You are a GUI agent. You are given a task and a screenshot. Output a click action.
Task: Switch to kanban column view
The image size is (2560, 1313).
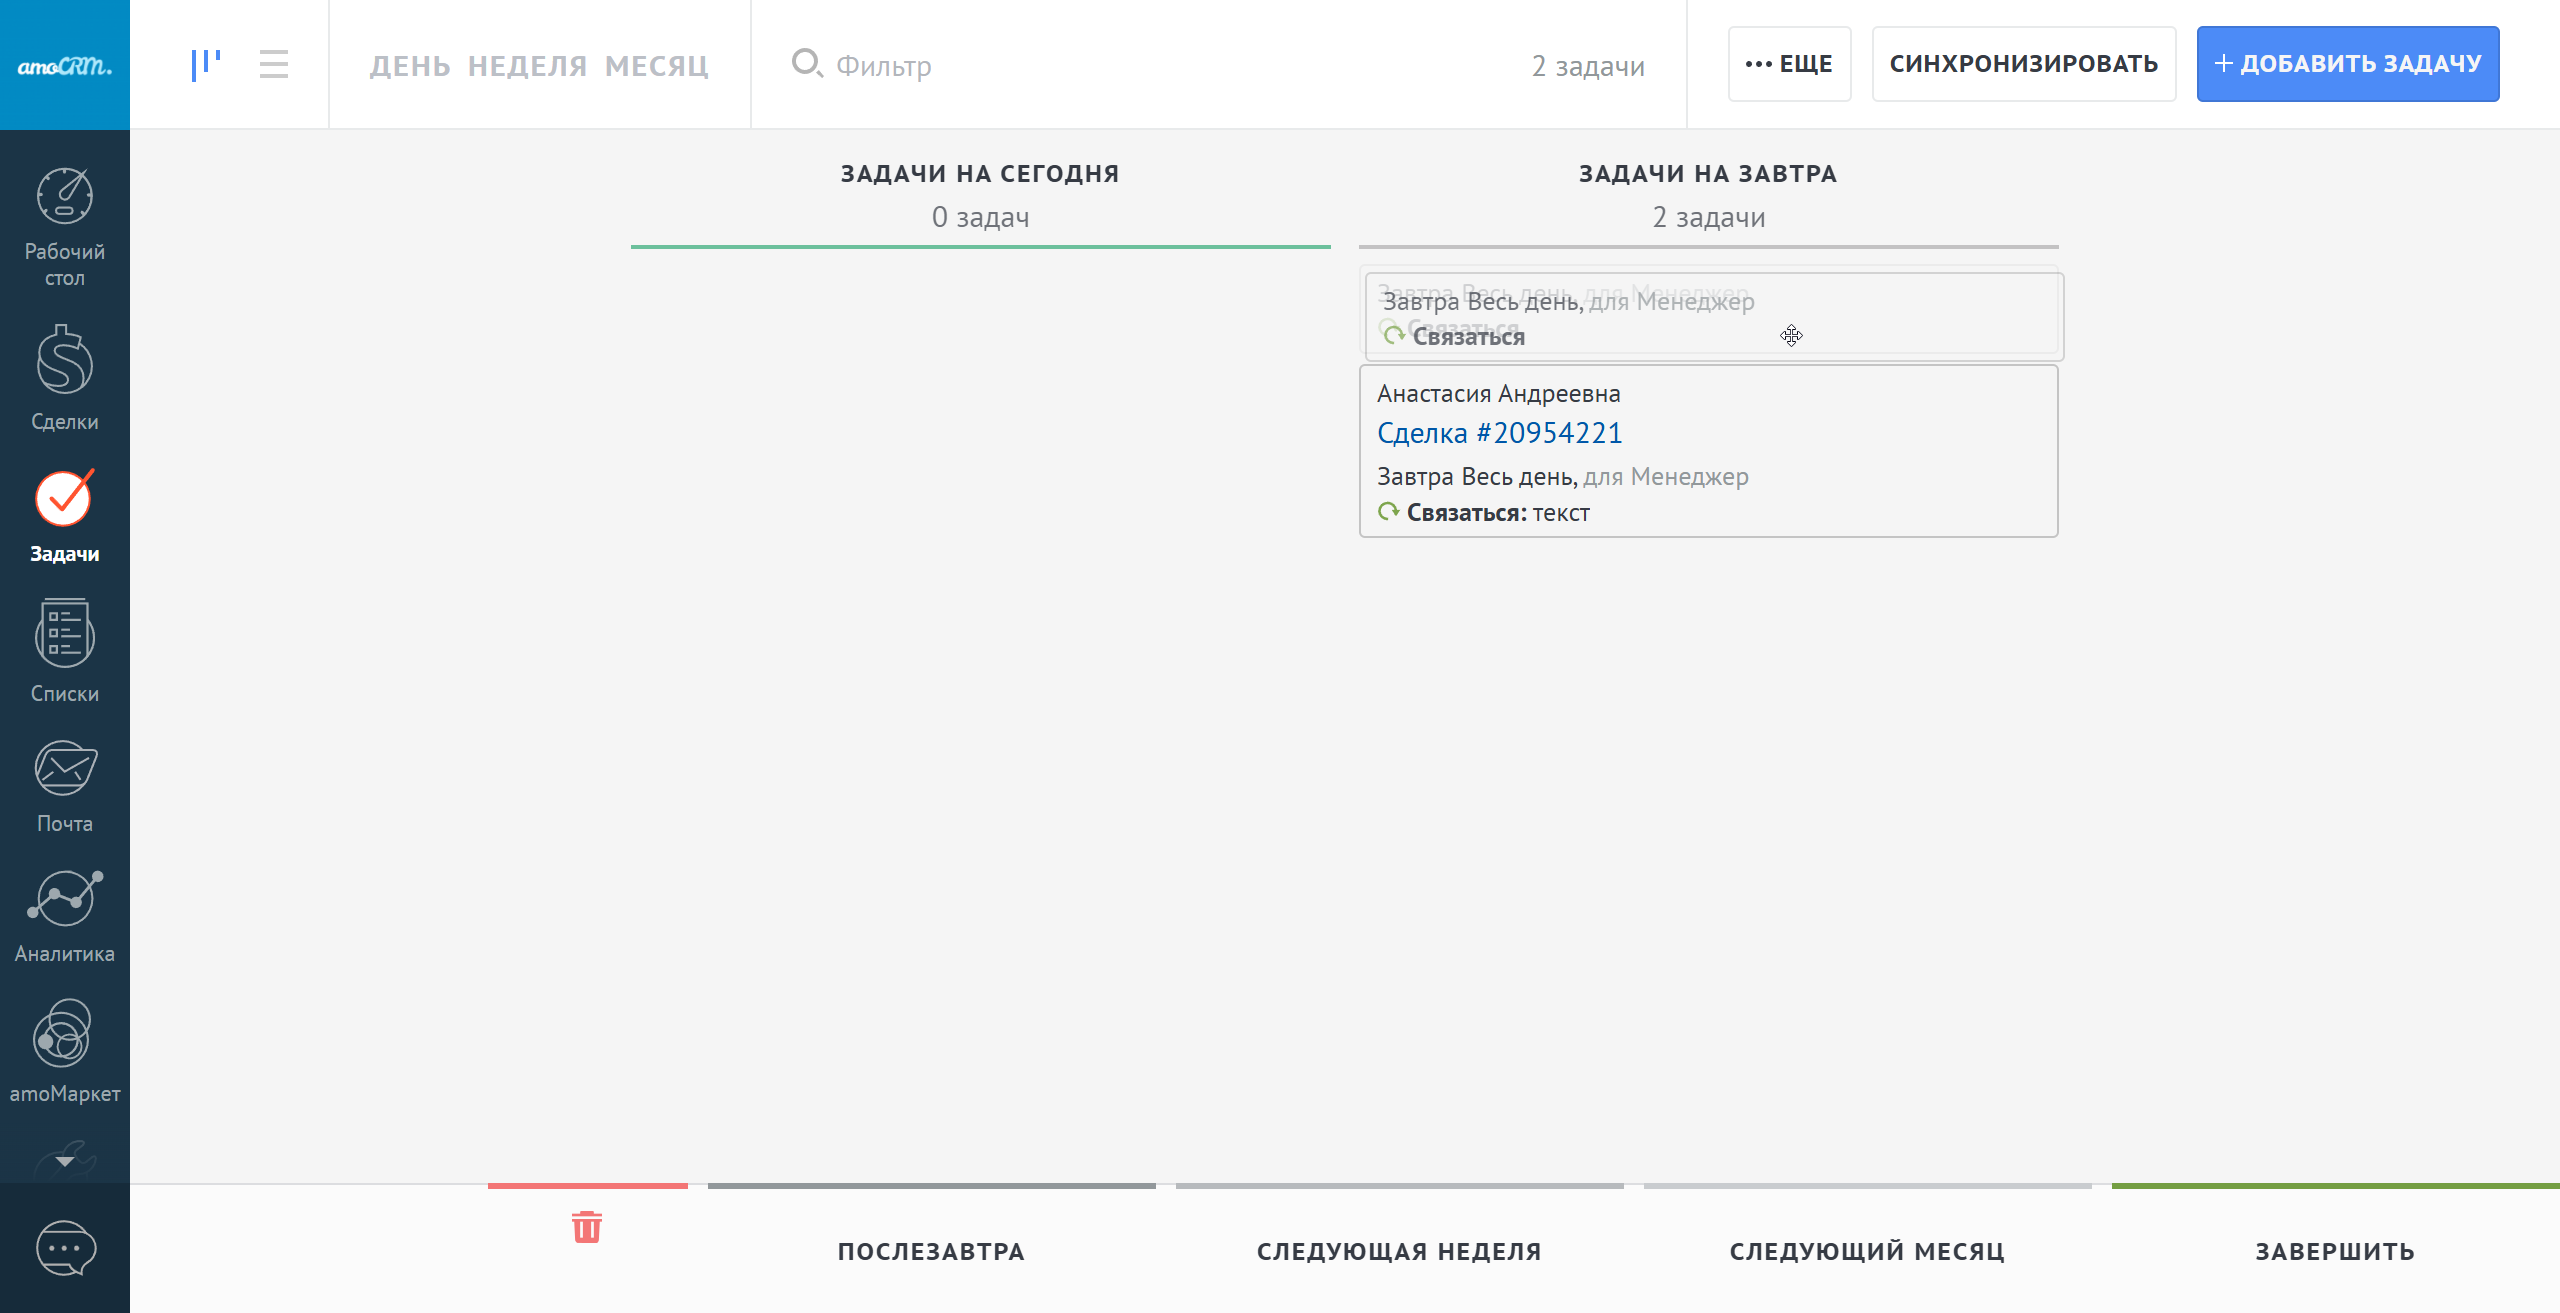206,65
